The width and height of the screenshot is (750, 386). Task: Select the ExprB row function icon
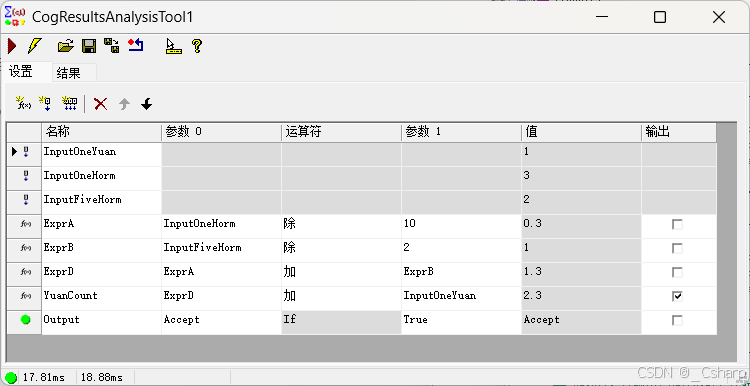tap(26, 248)
